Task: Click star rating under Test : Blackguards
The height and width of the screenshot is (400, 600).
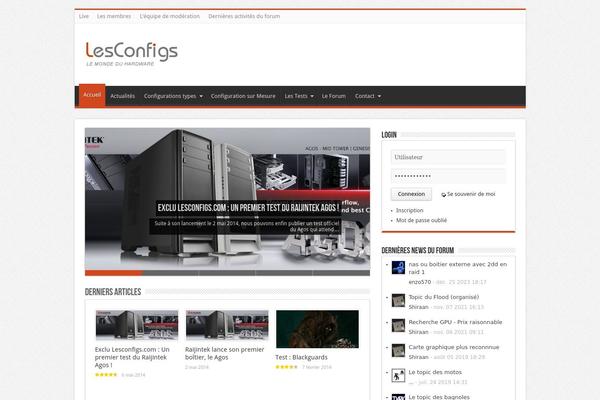Action: [x=287, y=367]
